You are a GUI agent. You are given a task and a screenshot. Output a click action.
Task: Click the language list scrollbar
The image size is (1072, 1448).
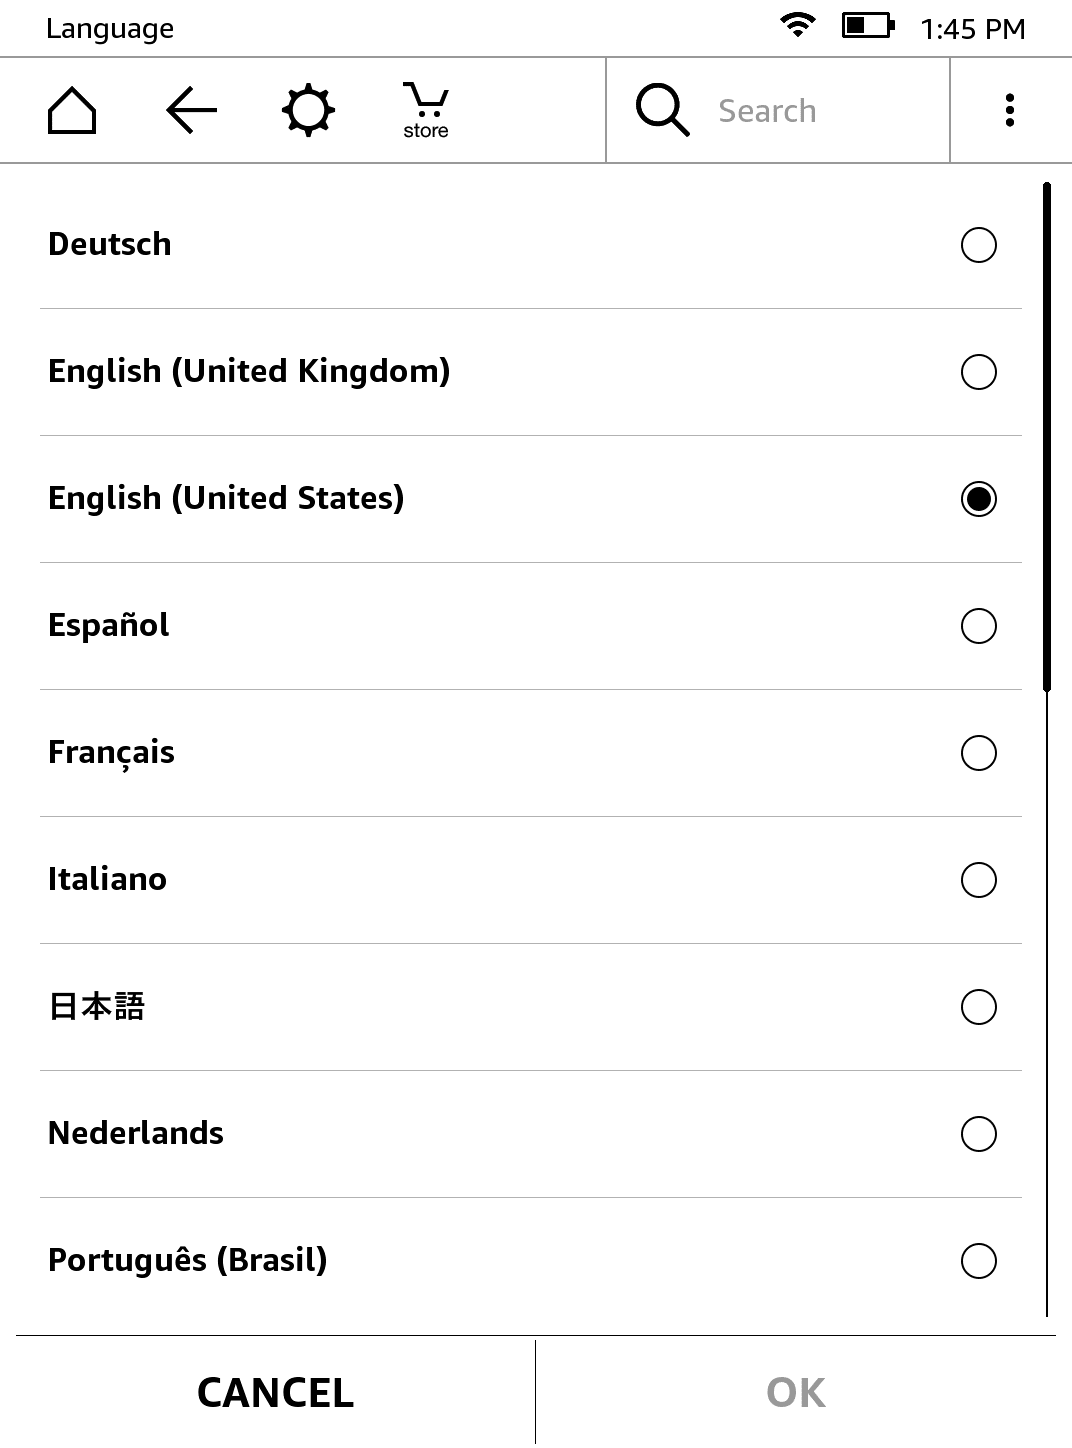(x=1046, y=438)
